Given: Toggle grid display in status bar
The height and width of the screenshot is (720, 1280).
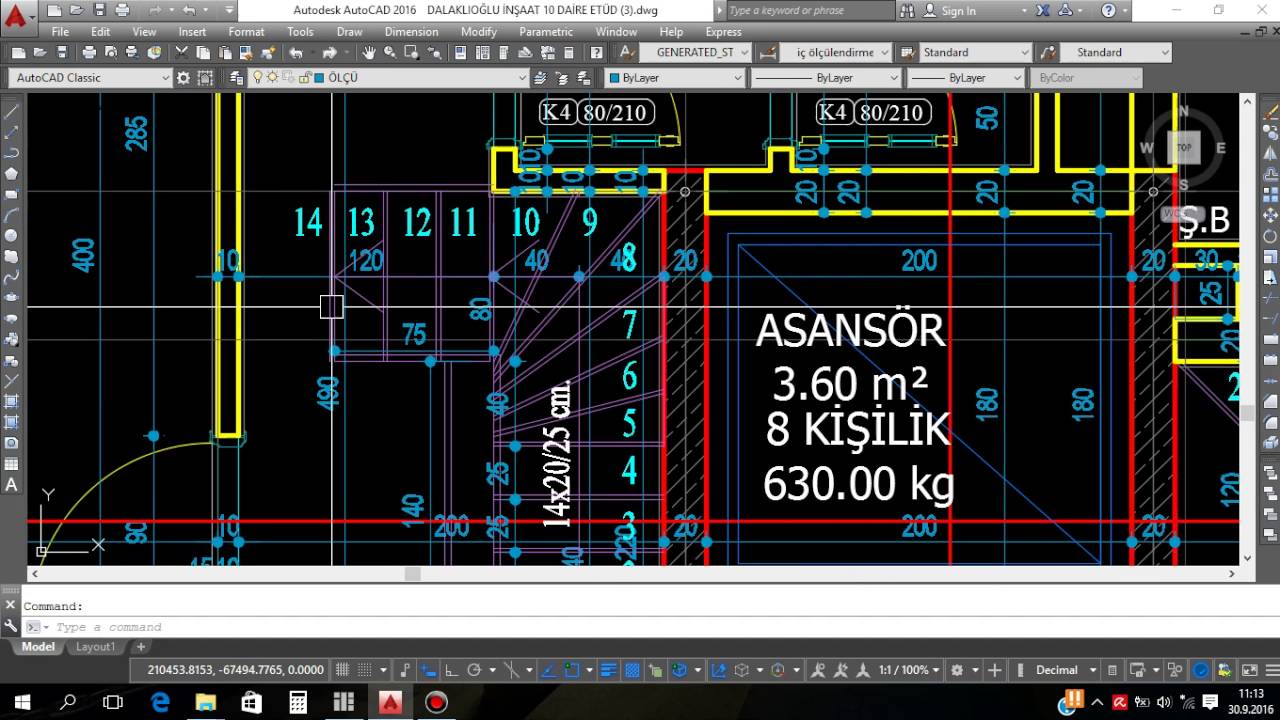Looking at the screenshot, I should click(343, 669).
